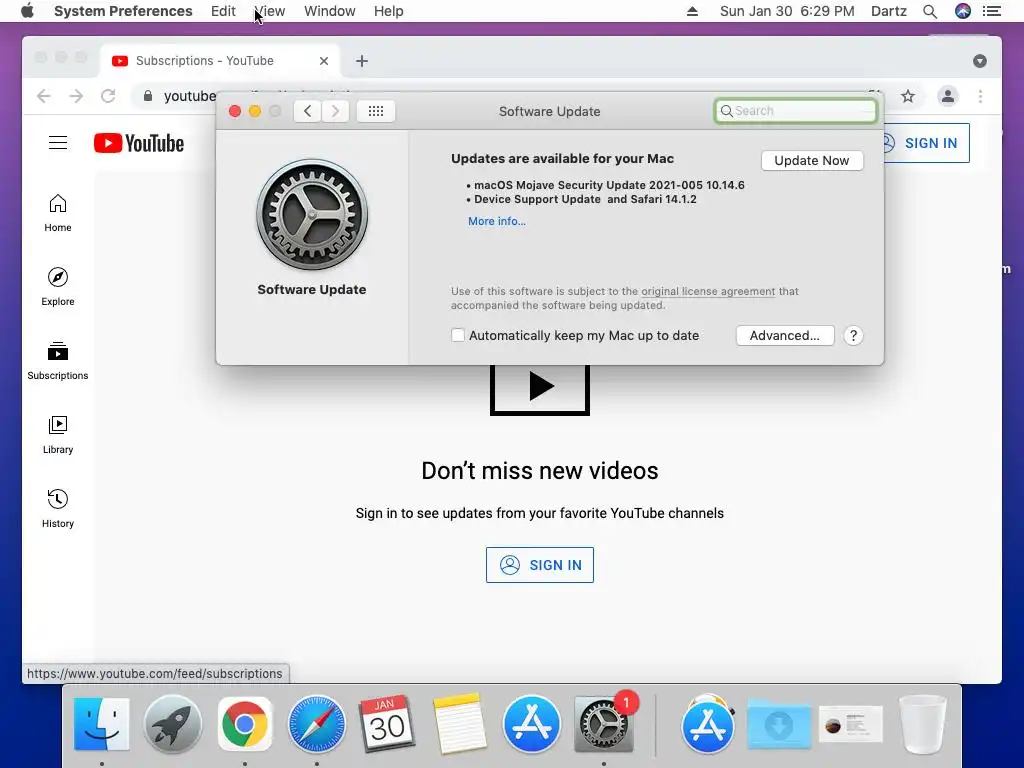Open Safari compass icon in Dock
Screen dimensions: 1024x768
[x=316, y=724]
